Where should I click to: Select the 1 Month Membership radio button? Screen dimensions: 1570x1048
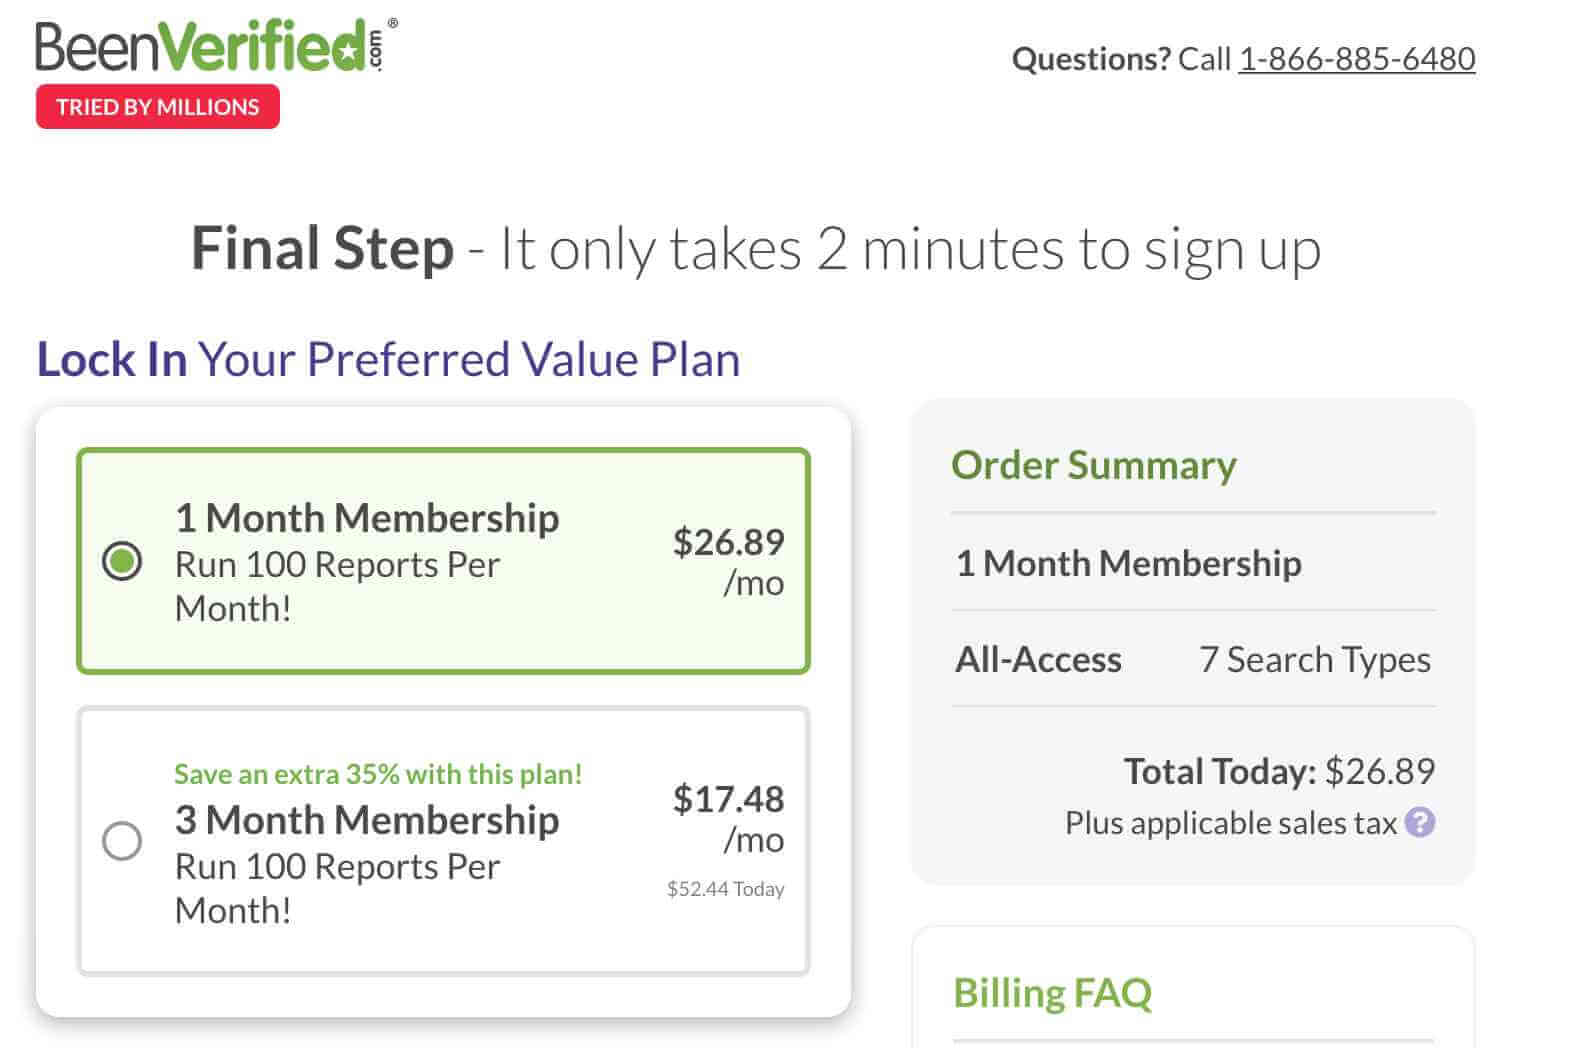point(122,561)
